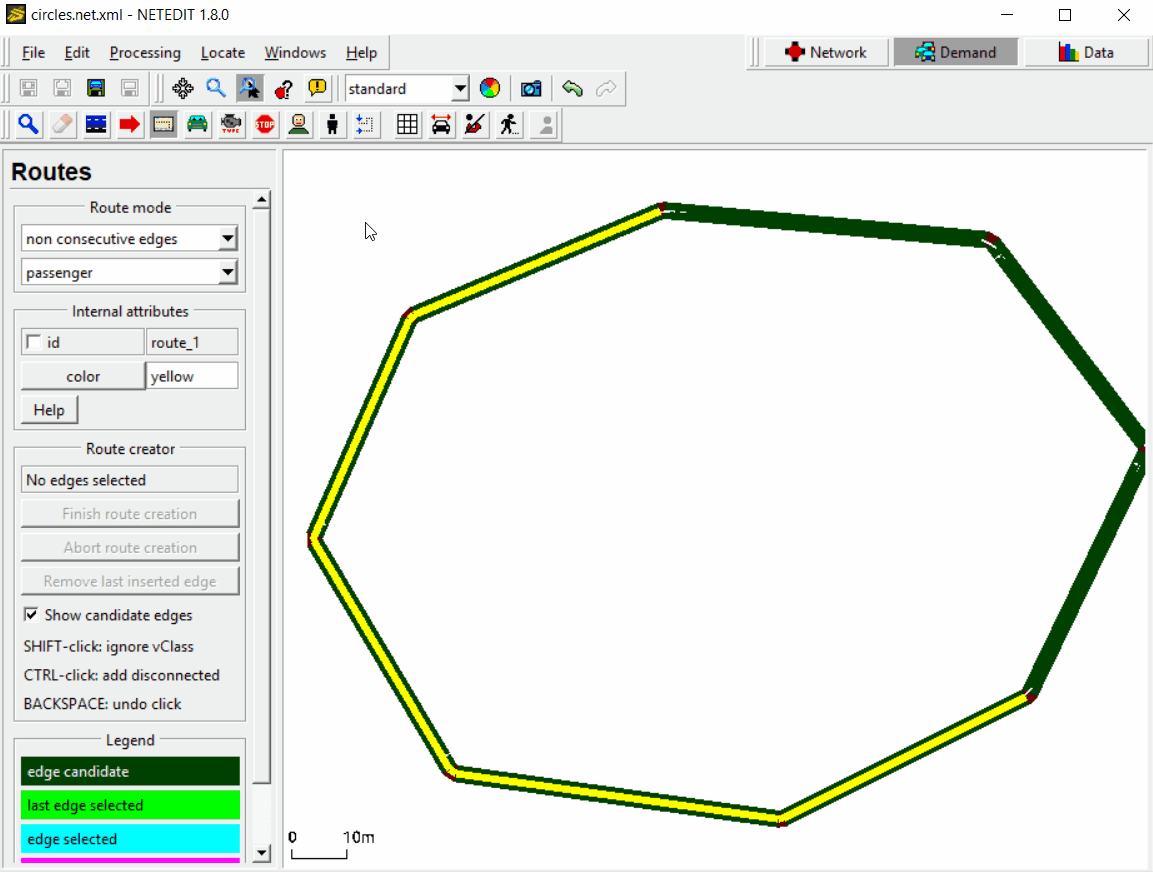Open the Processing menu
The image size is (1153, 872).
[x=145, y=53]
